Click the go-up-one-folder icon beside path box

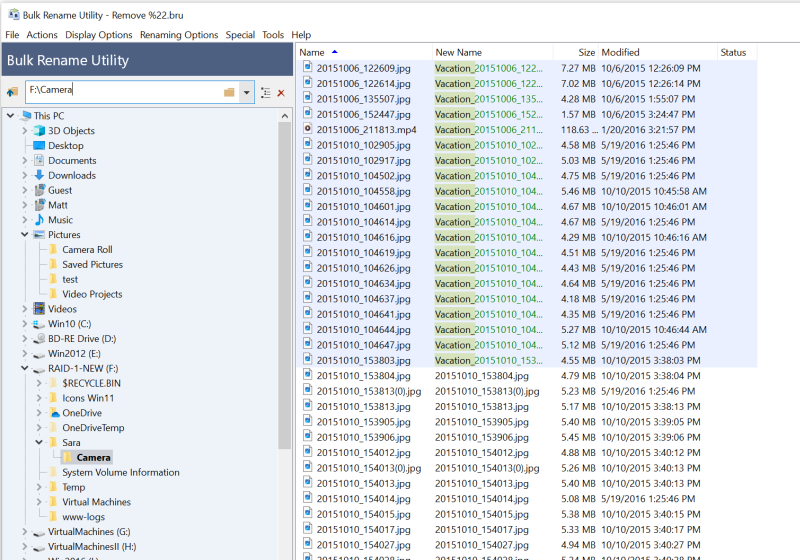pos(12,92)
